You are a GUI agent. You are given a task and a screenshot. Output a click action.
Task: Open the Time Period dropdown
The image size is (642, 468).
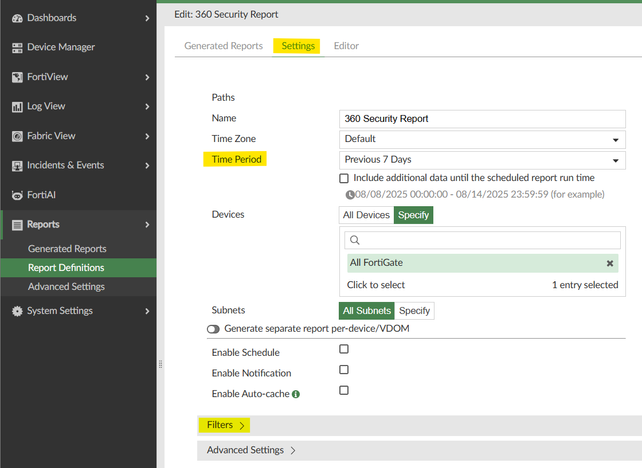484,160
